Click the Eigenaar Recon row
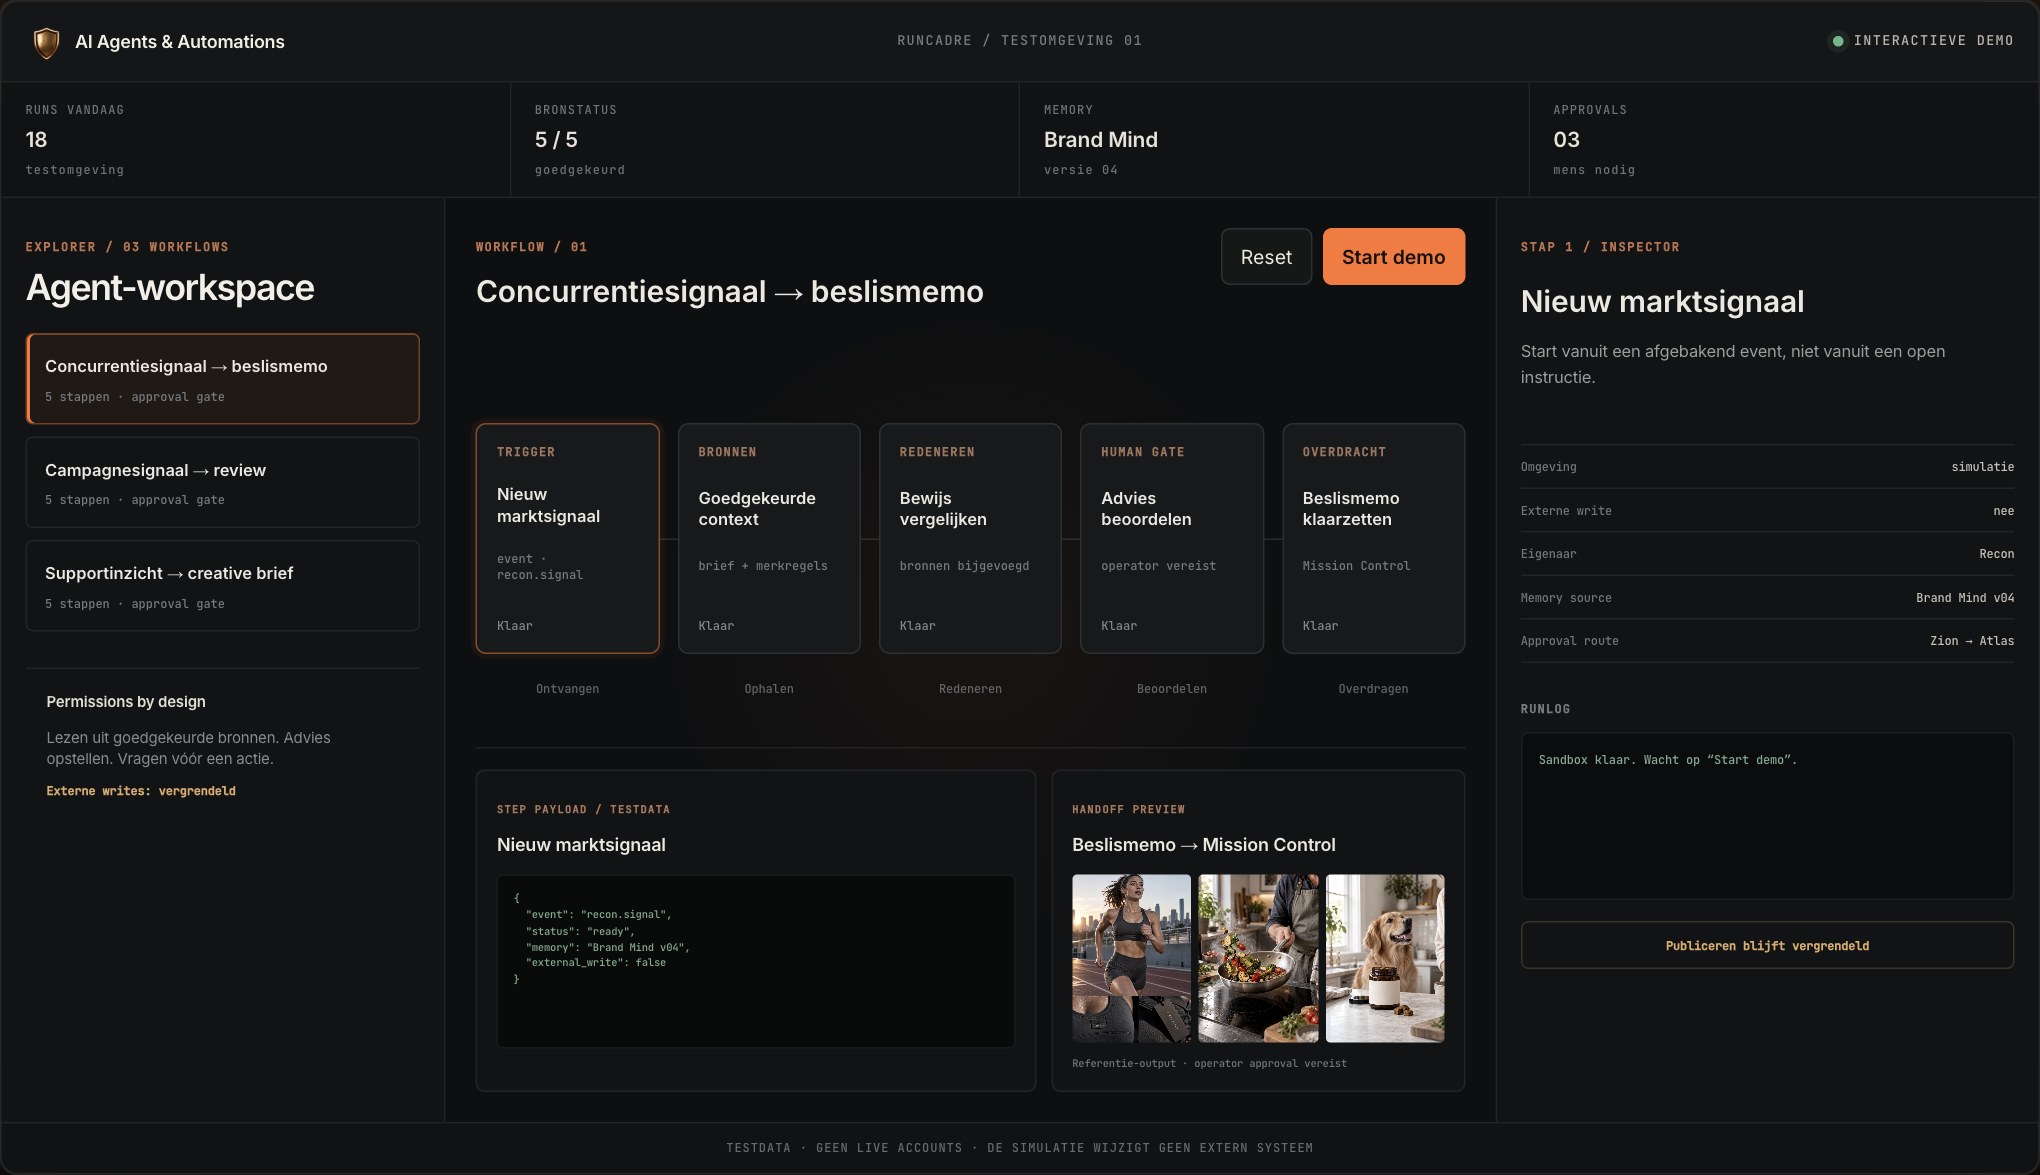Viewport: 2040px width, 1175px height. pyautogui.click(x=1767, y=554)
